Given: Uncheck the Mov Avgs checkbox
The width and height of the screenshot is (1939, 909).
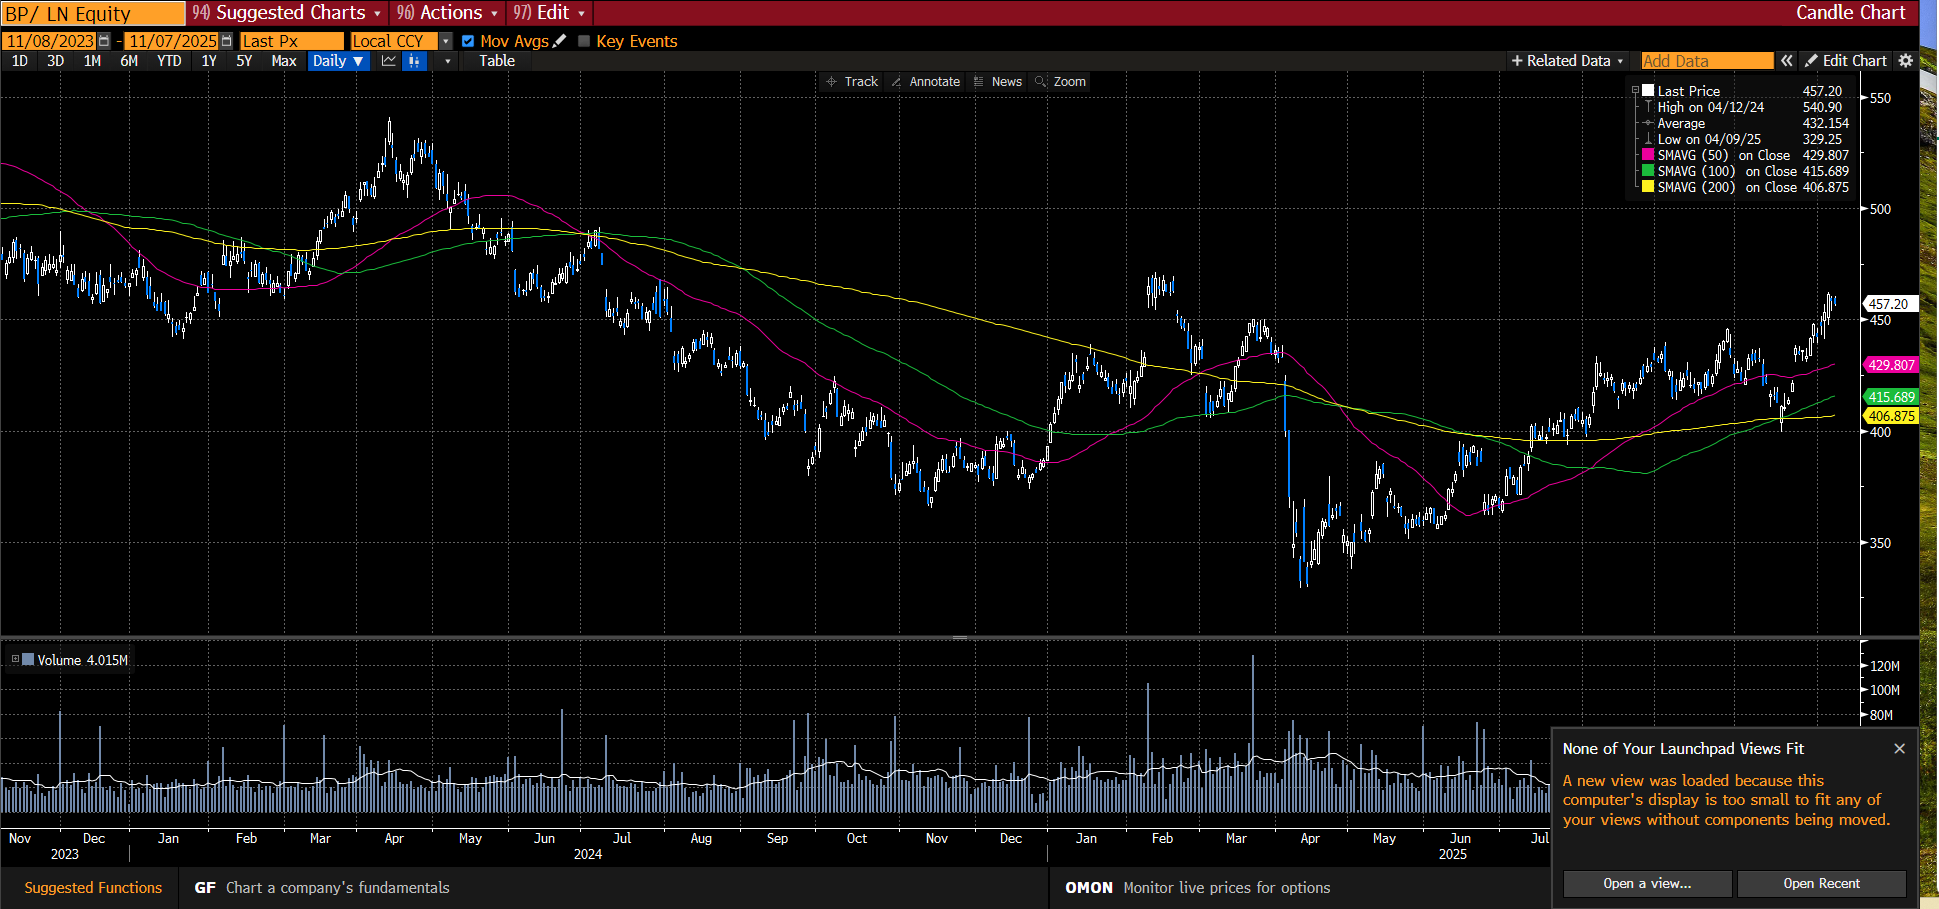Looking at the screenshot, I should click(468, 41).
